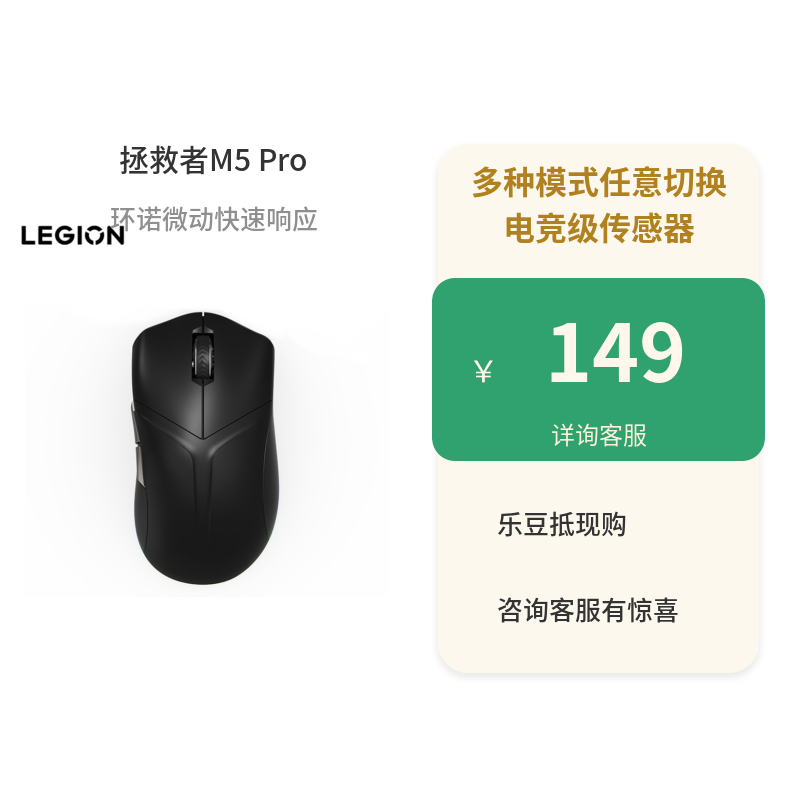This screenshot has width=800, height=800.
Task: Open the black mouse product image
Action: 204,448
